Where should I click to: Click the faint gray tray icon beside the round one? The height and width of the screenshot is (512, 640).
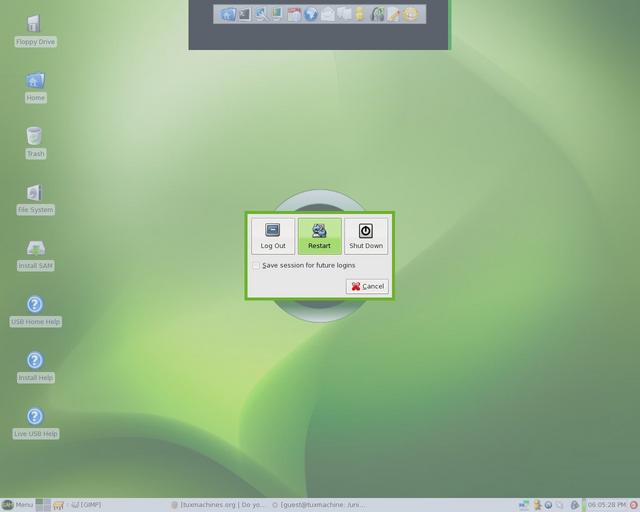560,505
